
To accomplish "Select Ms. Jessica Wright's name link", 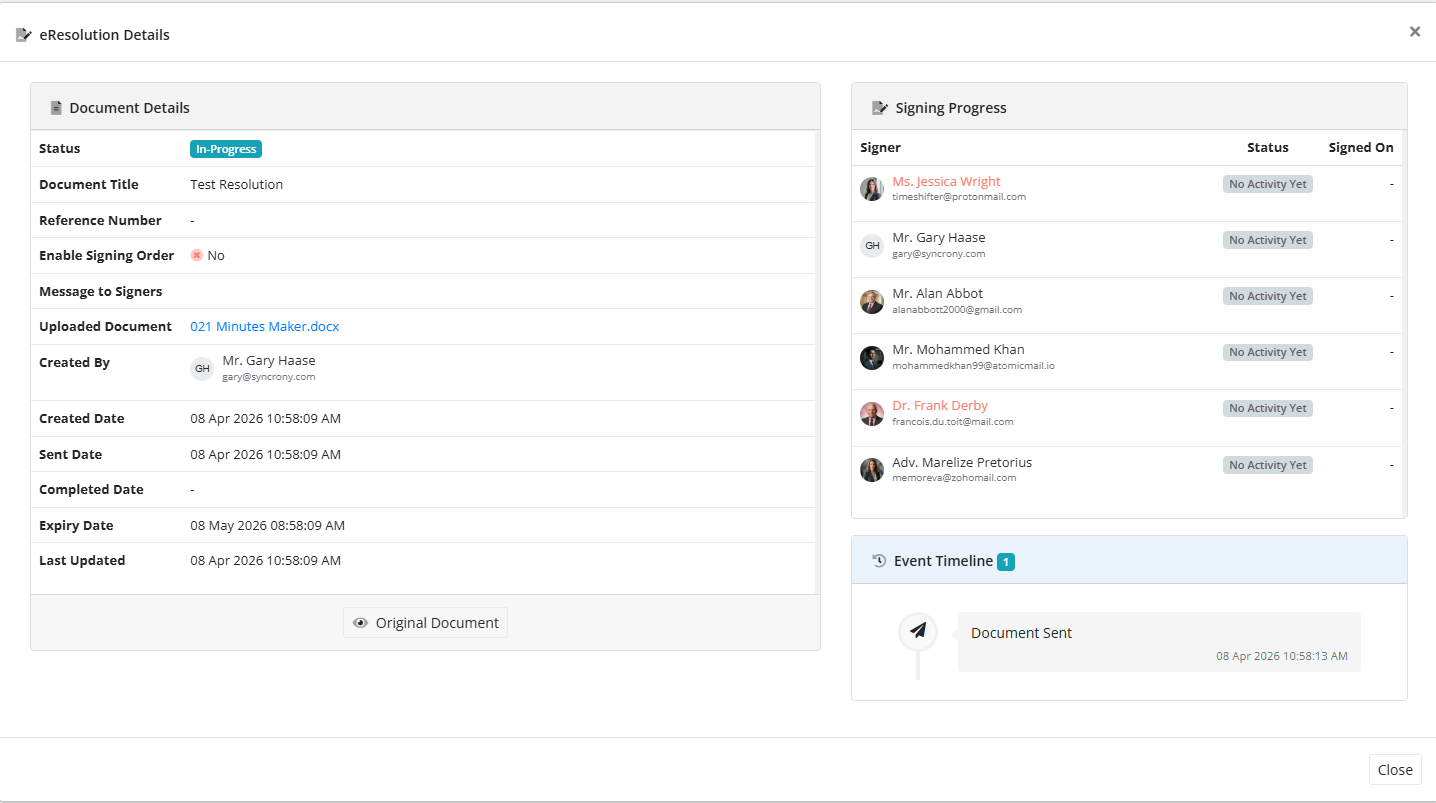I will (946, 181).
